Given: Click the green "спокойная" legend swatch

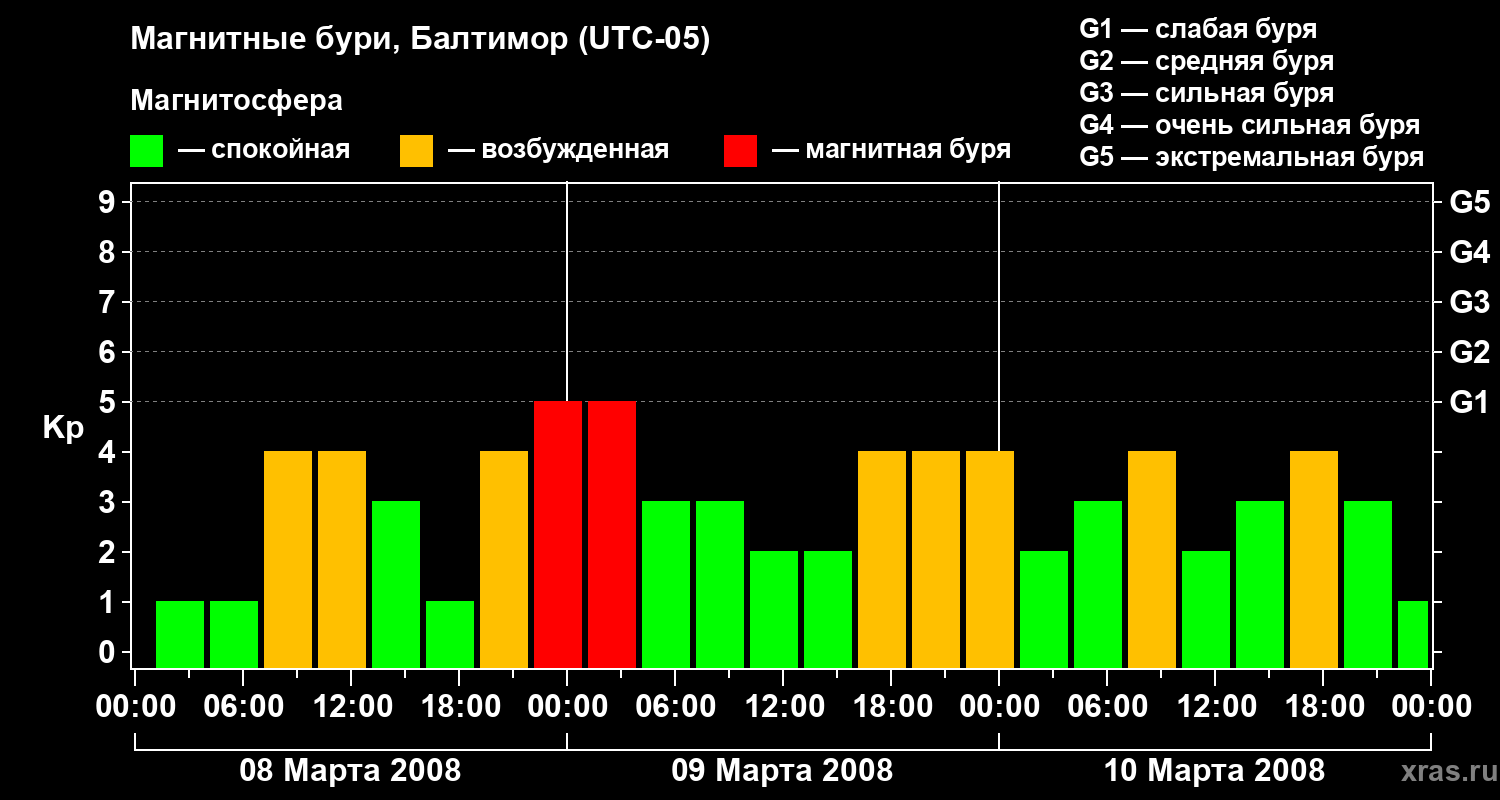Looking at the screenshot, I should tap(146, 151).
